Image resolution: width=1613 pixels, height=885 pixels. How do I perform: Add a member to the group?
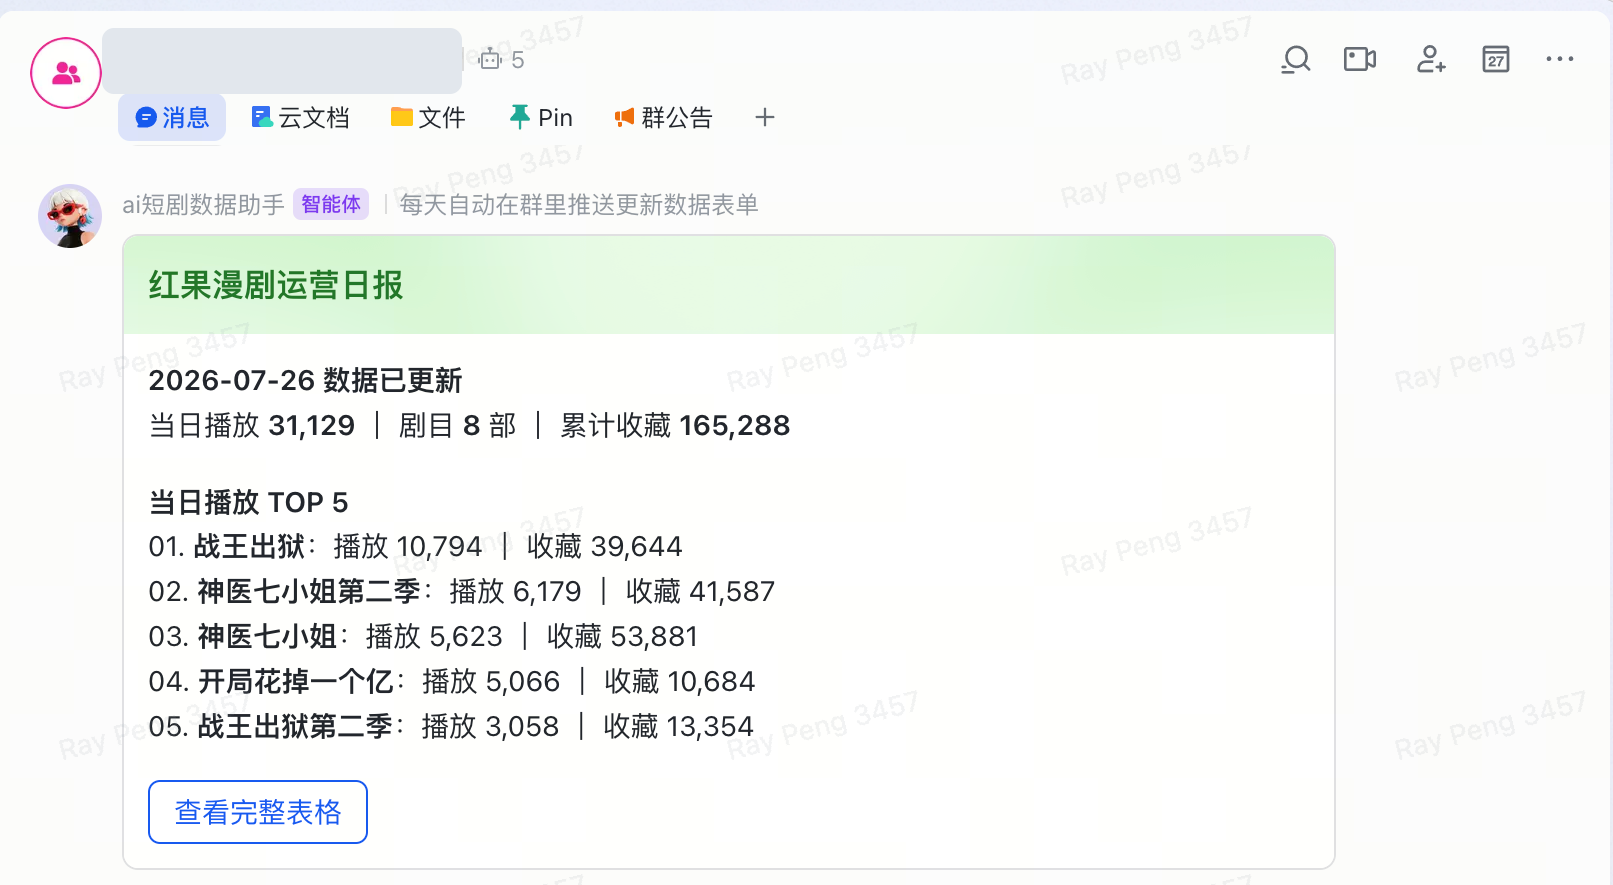(x=1431, y=60)
